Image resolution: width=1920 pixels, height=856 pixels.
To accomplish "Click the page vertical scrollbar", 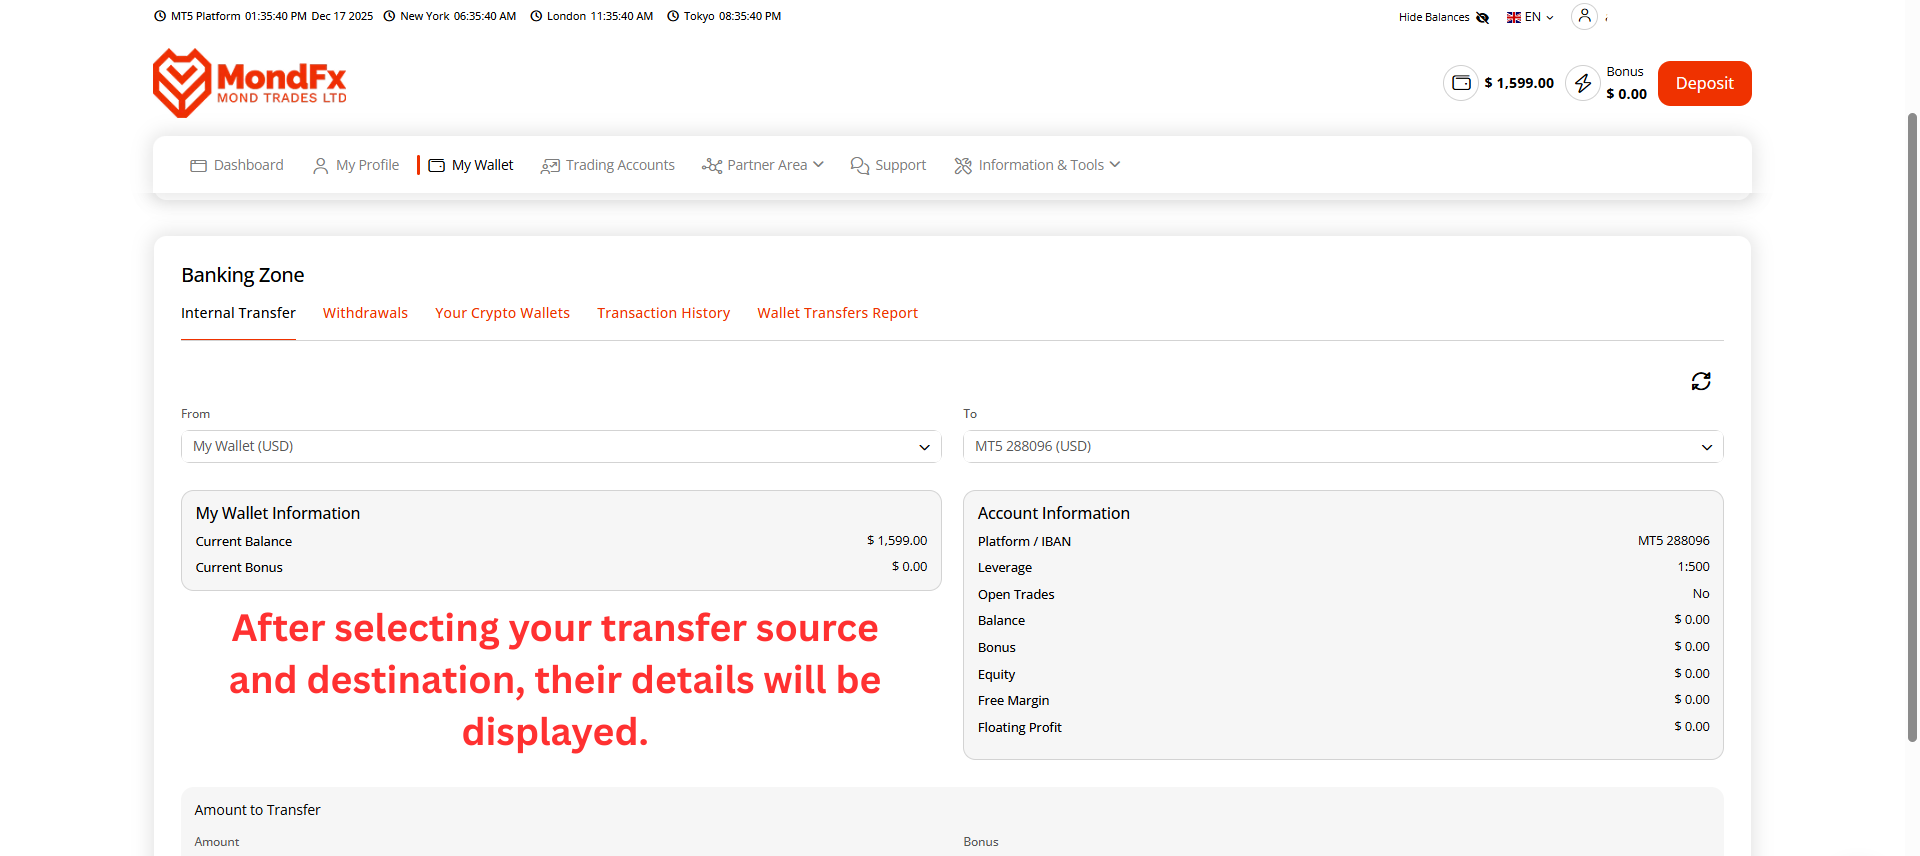I will click(x=1912, y=430).
